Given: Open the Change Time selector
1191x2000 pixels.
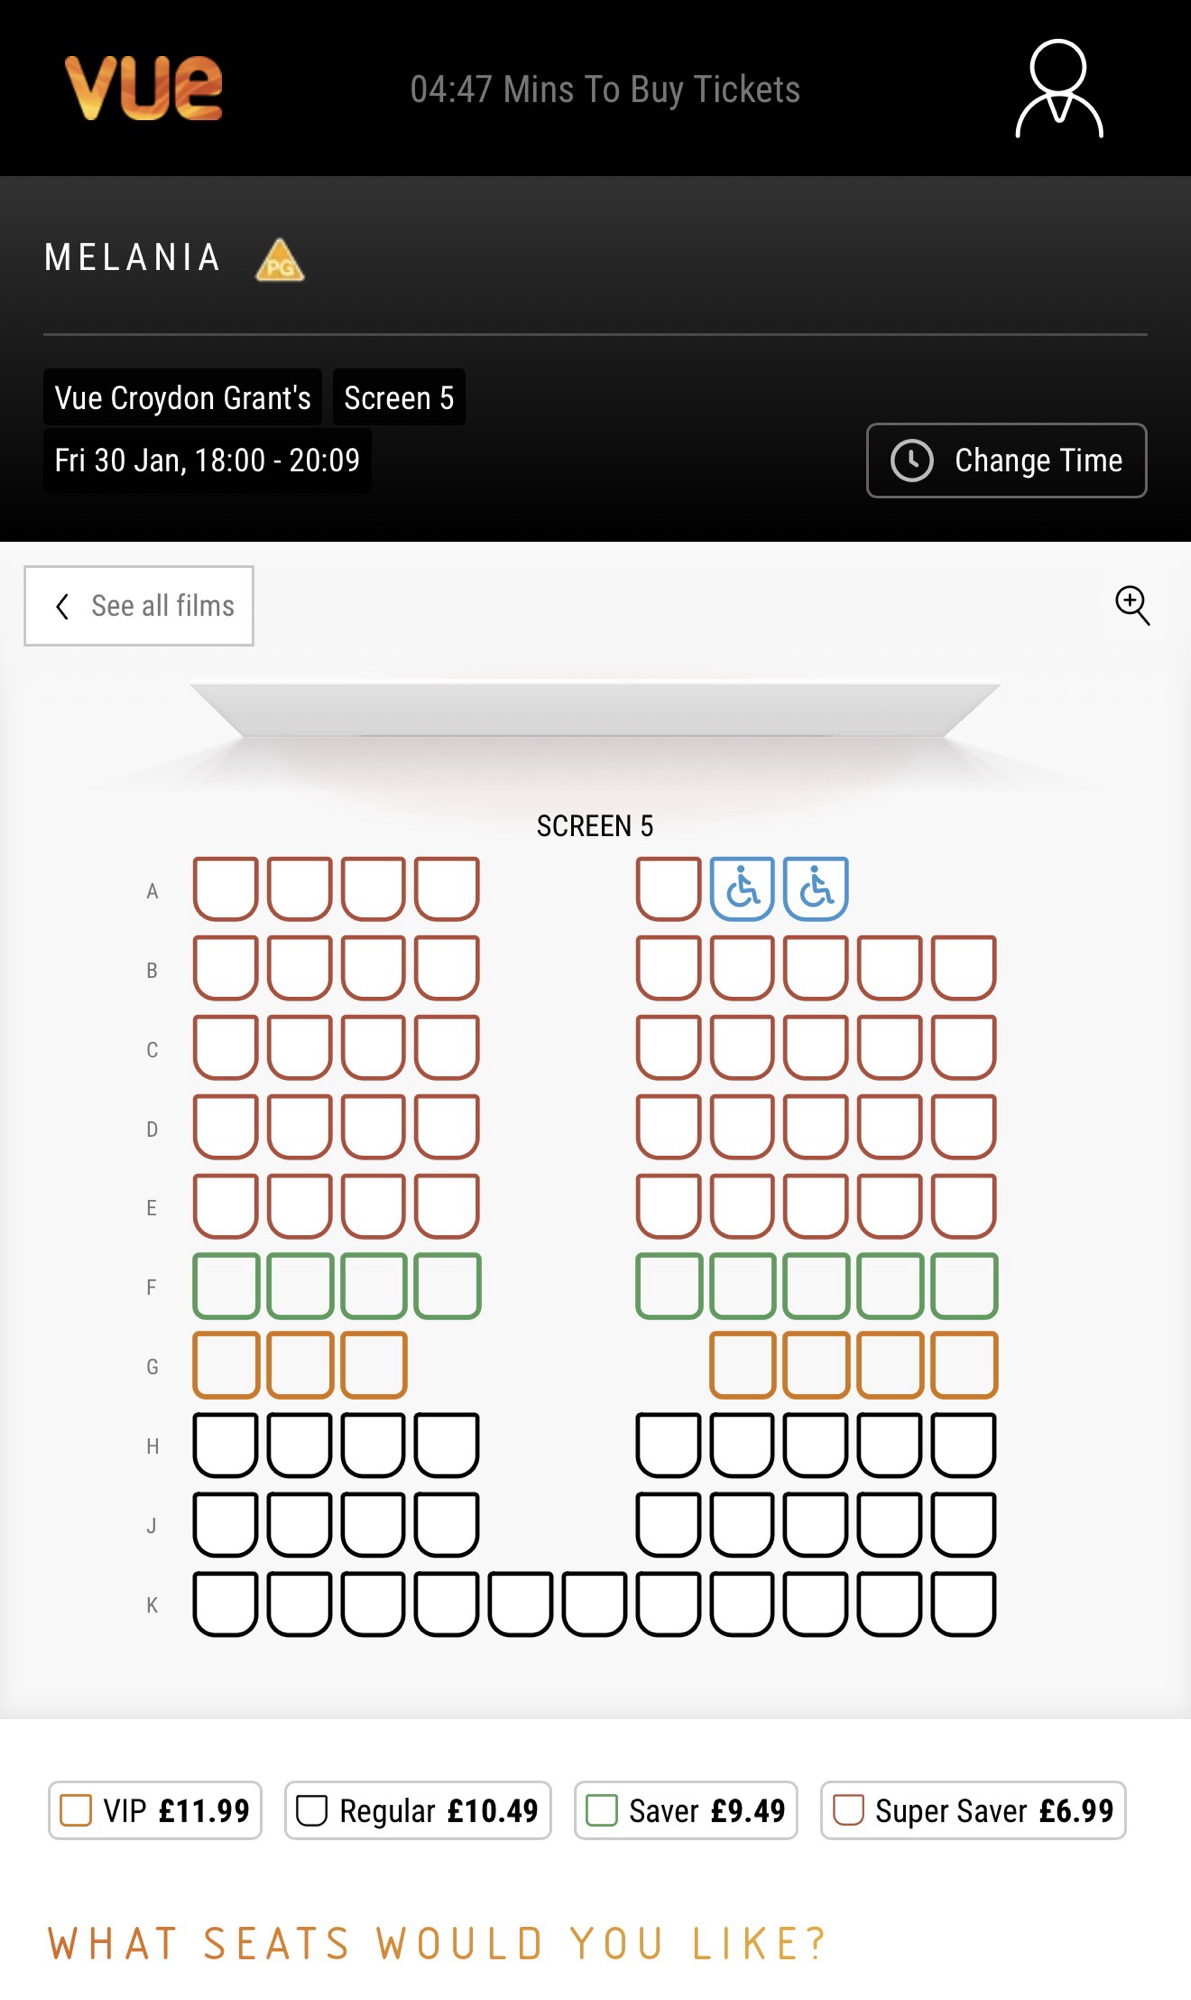Looking at the screenshot, I should click(1006, 461).
